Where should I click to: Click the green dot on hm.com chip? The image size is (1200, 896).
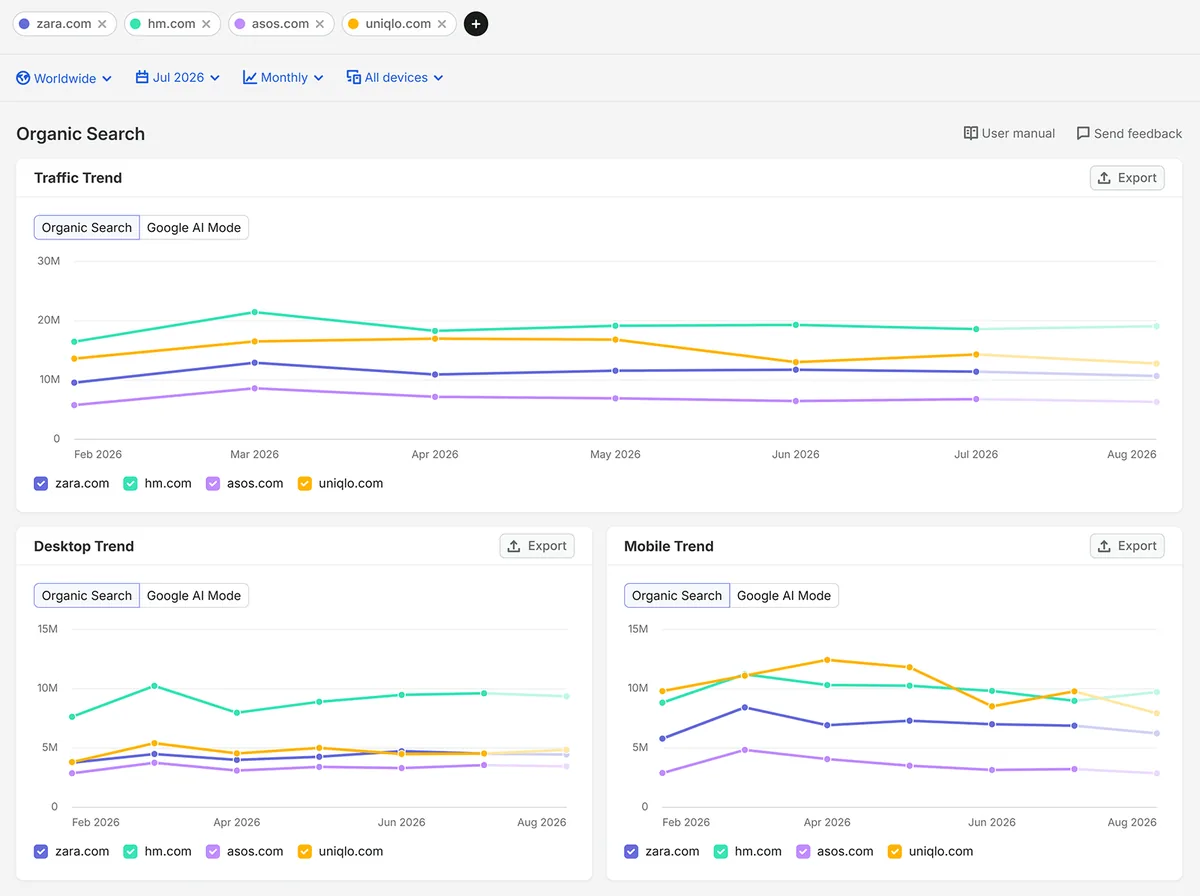click(136, 24)
